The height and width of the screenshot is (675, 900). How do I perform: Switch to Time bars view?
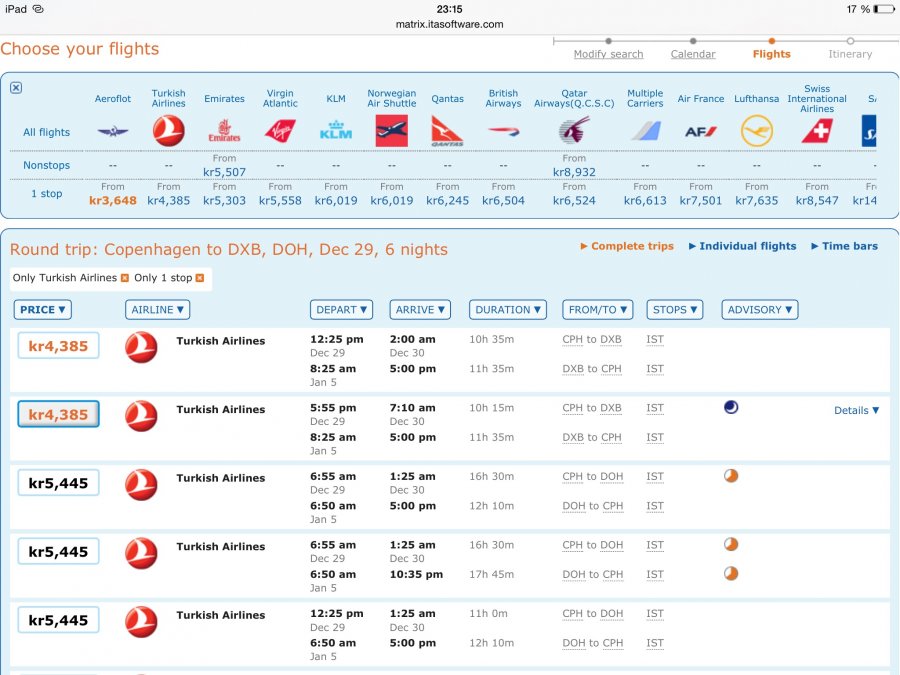tap(845, 246)
